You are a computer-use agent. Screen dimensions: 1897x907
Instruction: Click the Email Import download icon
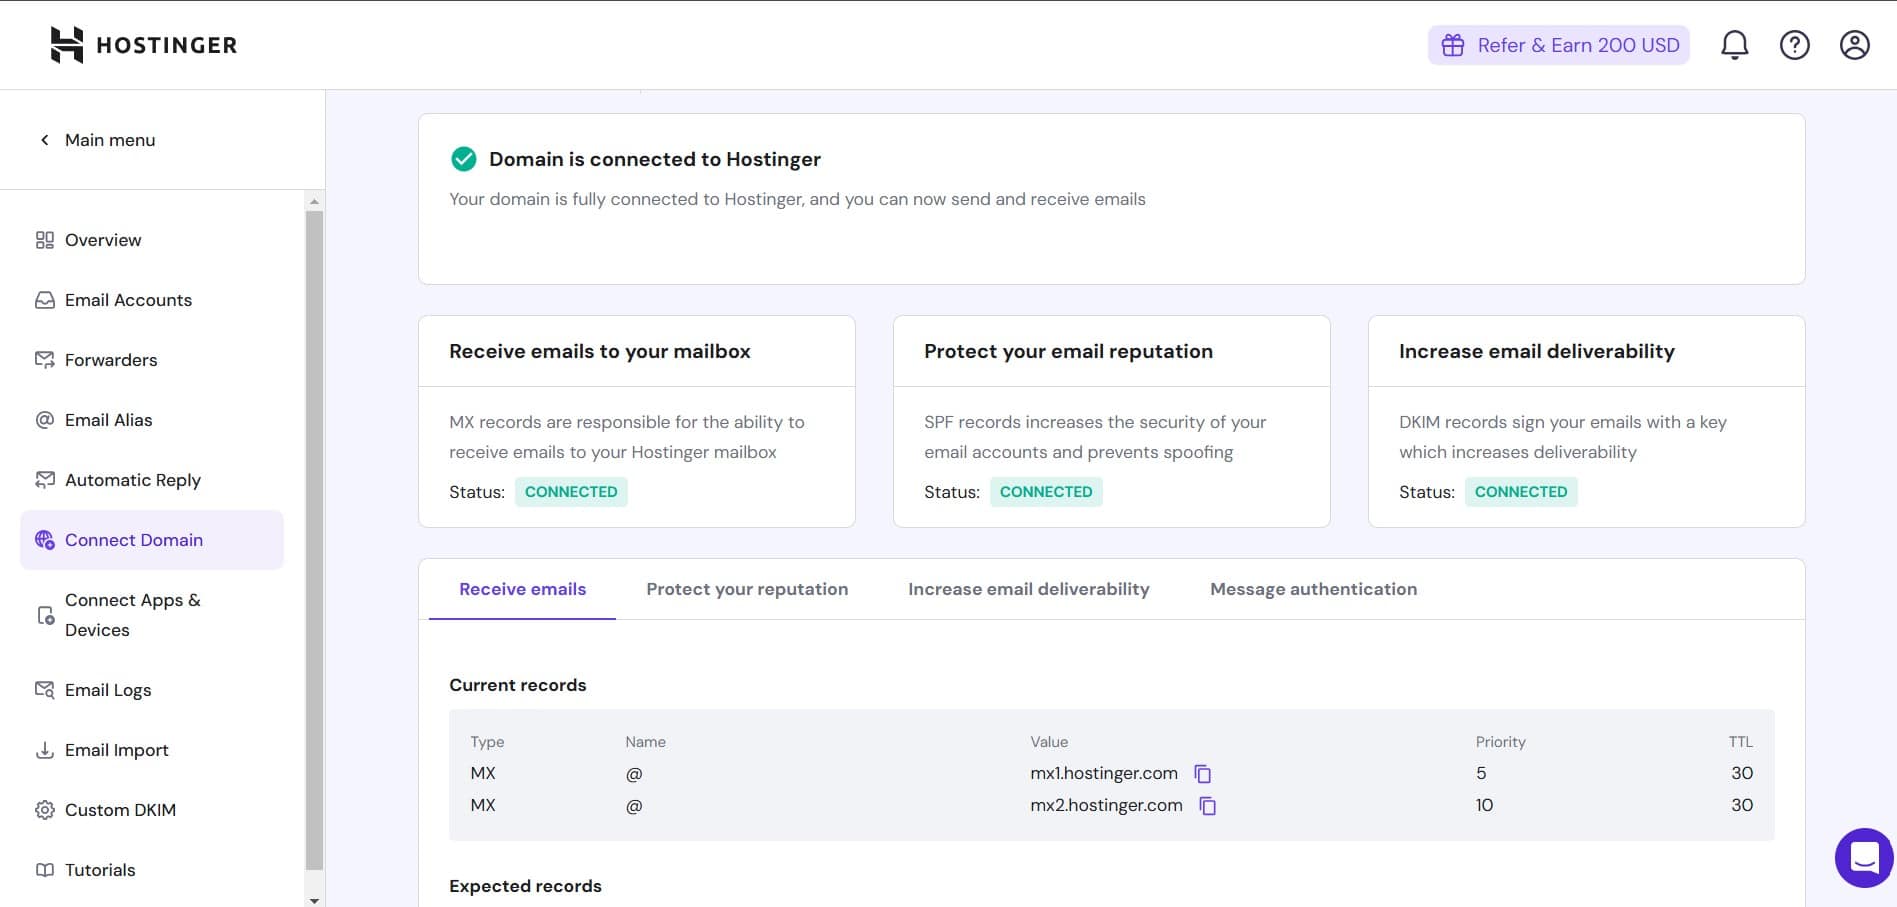click(x=45, y=750)
